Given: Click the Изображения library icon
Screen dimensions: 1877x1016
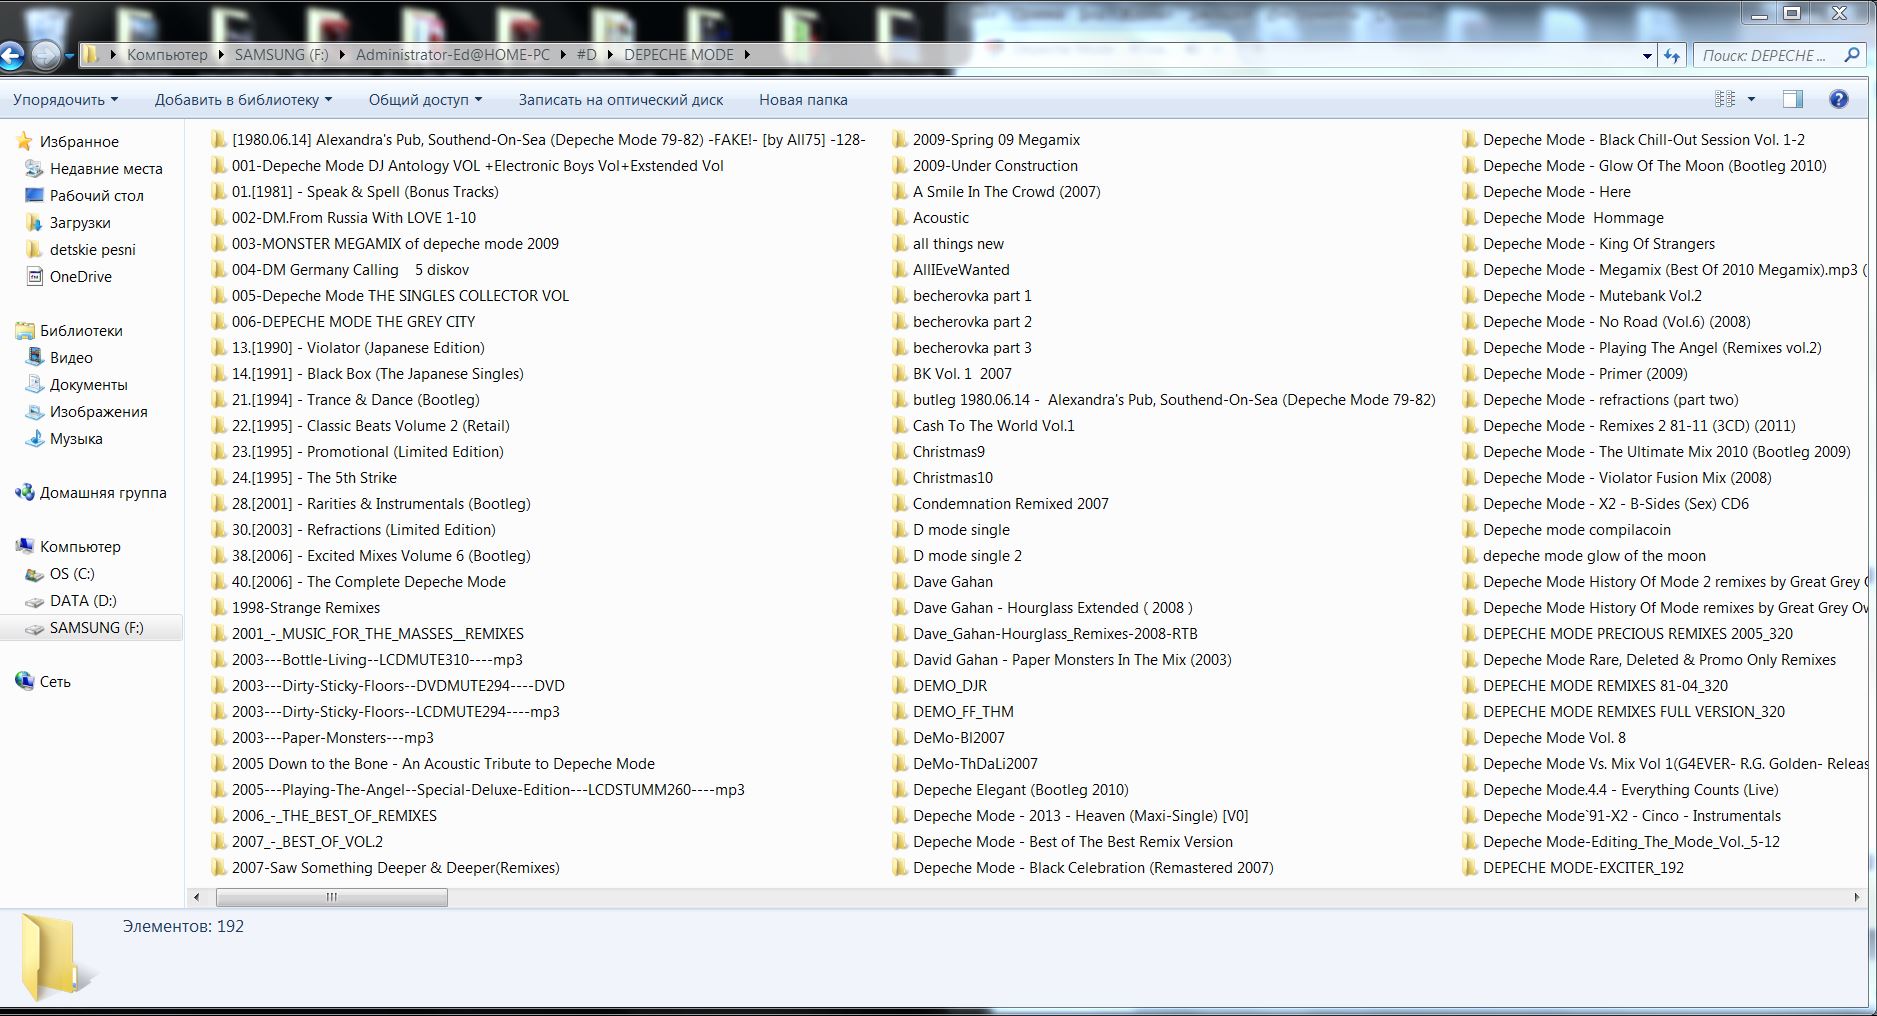Looking at the screenshot, I should point(34,412).
